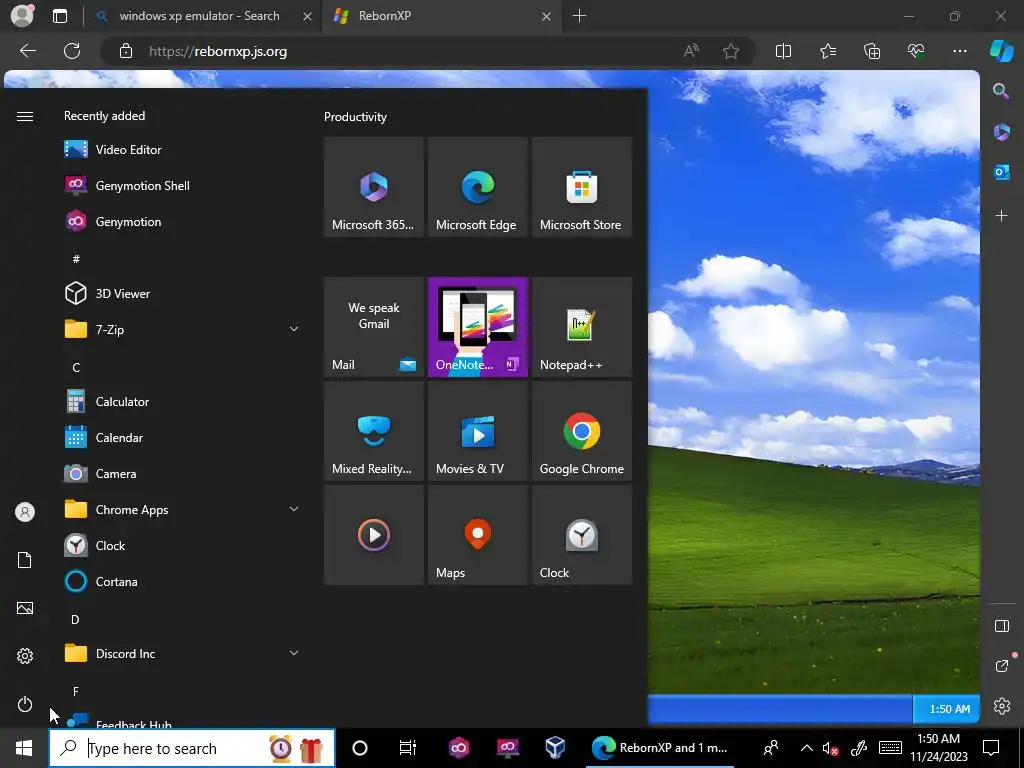Open the Movies & TV tile

tap(477, 431)
